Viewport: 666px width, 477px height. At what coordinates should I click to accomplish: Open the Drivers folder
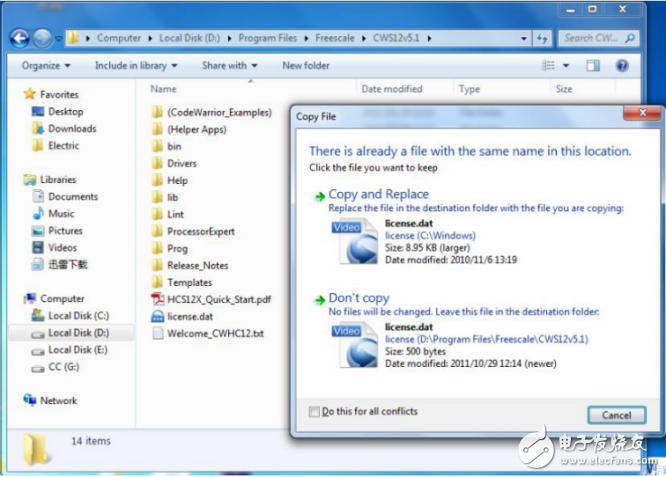tap(181, 163)
